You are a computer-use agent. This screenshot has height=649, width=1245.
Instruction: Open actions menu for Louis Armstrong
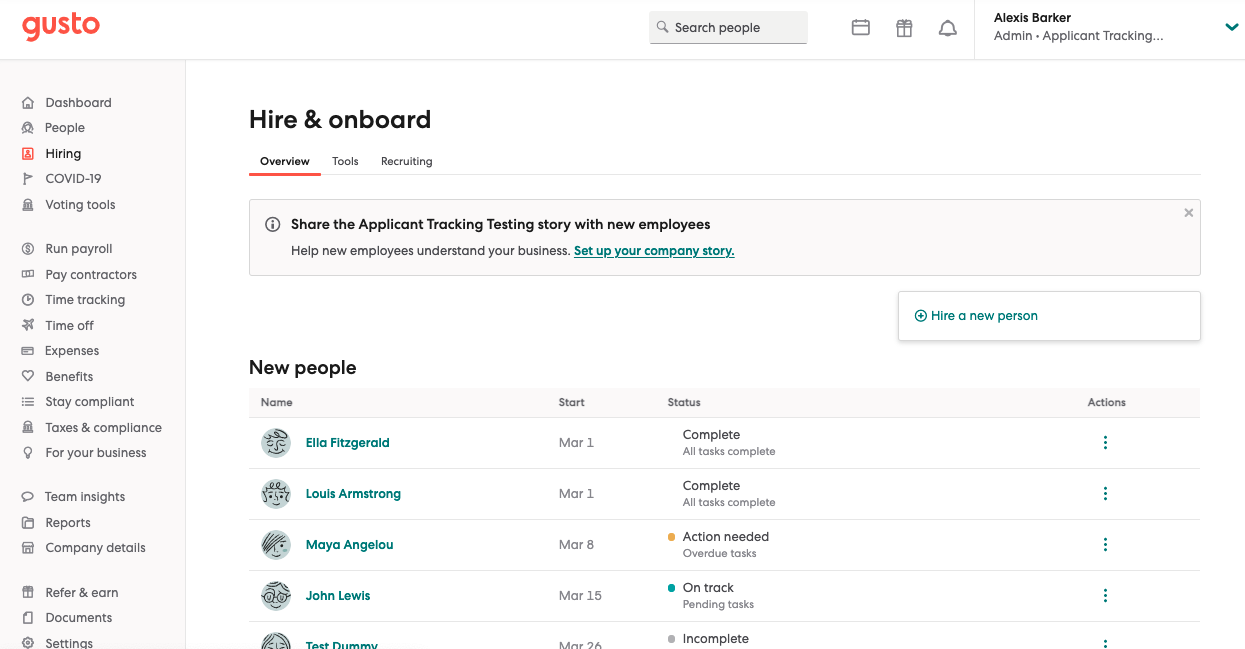point(1105,494)
